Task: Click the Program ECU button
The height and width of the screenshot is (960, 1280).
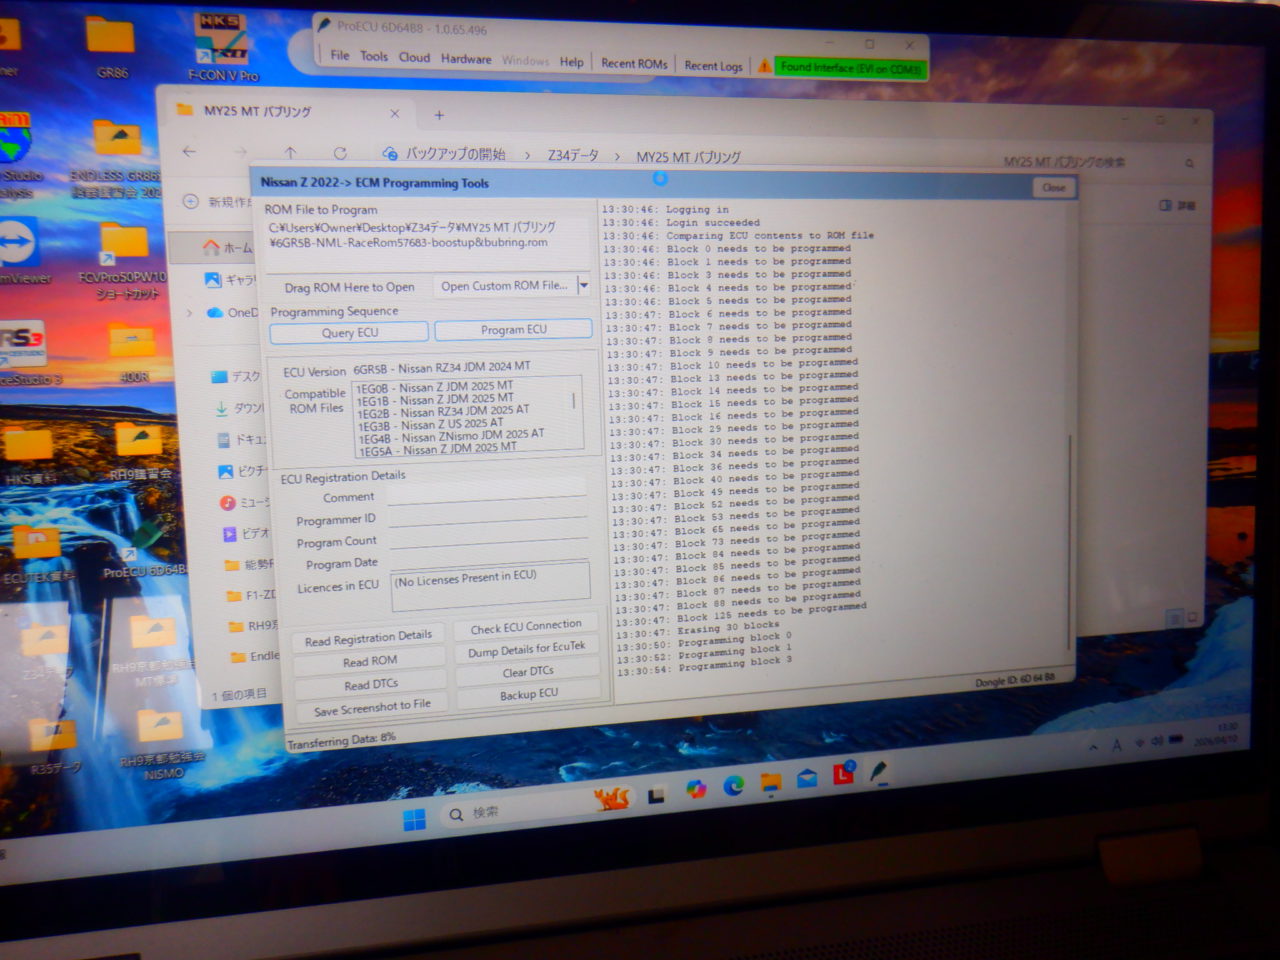Action: point(513,330)
